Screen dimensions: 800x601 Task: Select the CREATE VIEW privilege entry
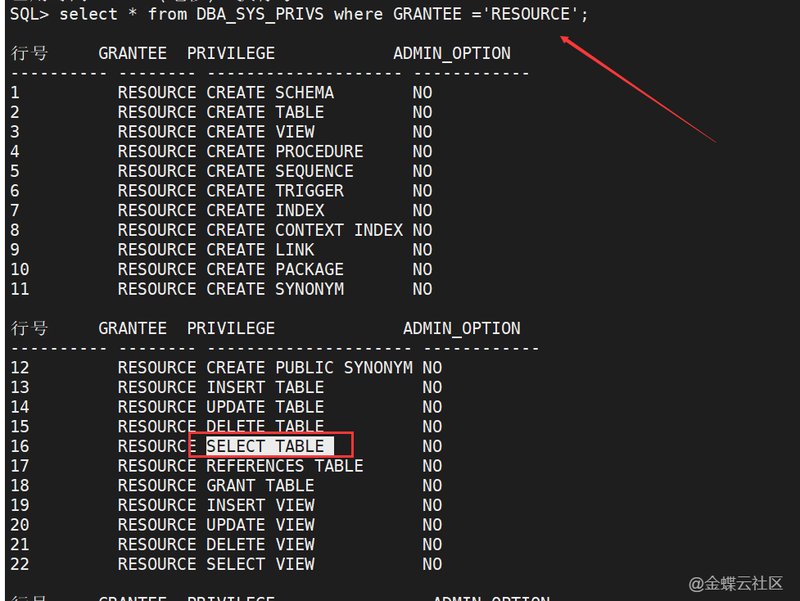tap(260, 132)
